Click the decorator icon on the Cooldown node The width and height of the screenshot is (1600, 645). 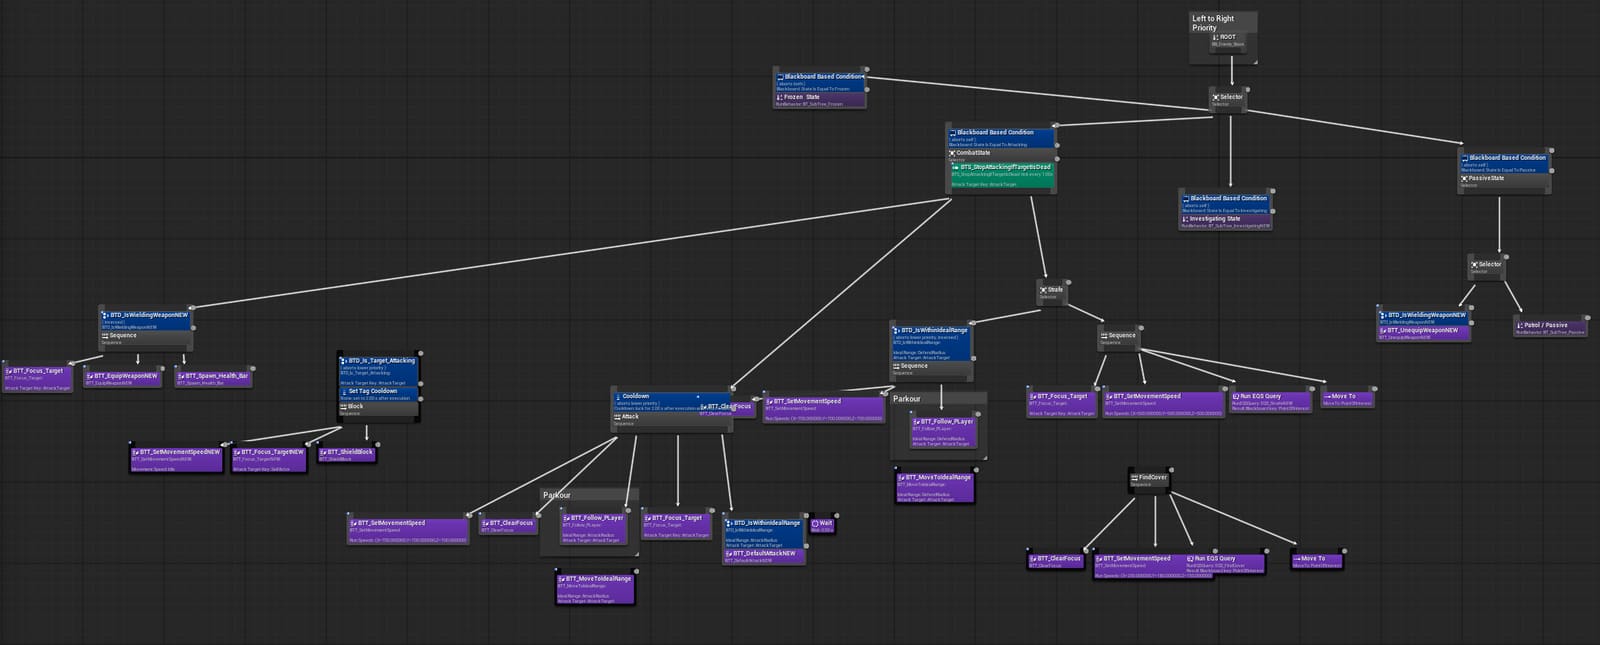pos(617,396)
